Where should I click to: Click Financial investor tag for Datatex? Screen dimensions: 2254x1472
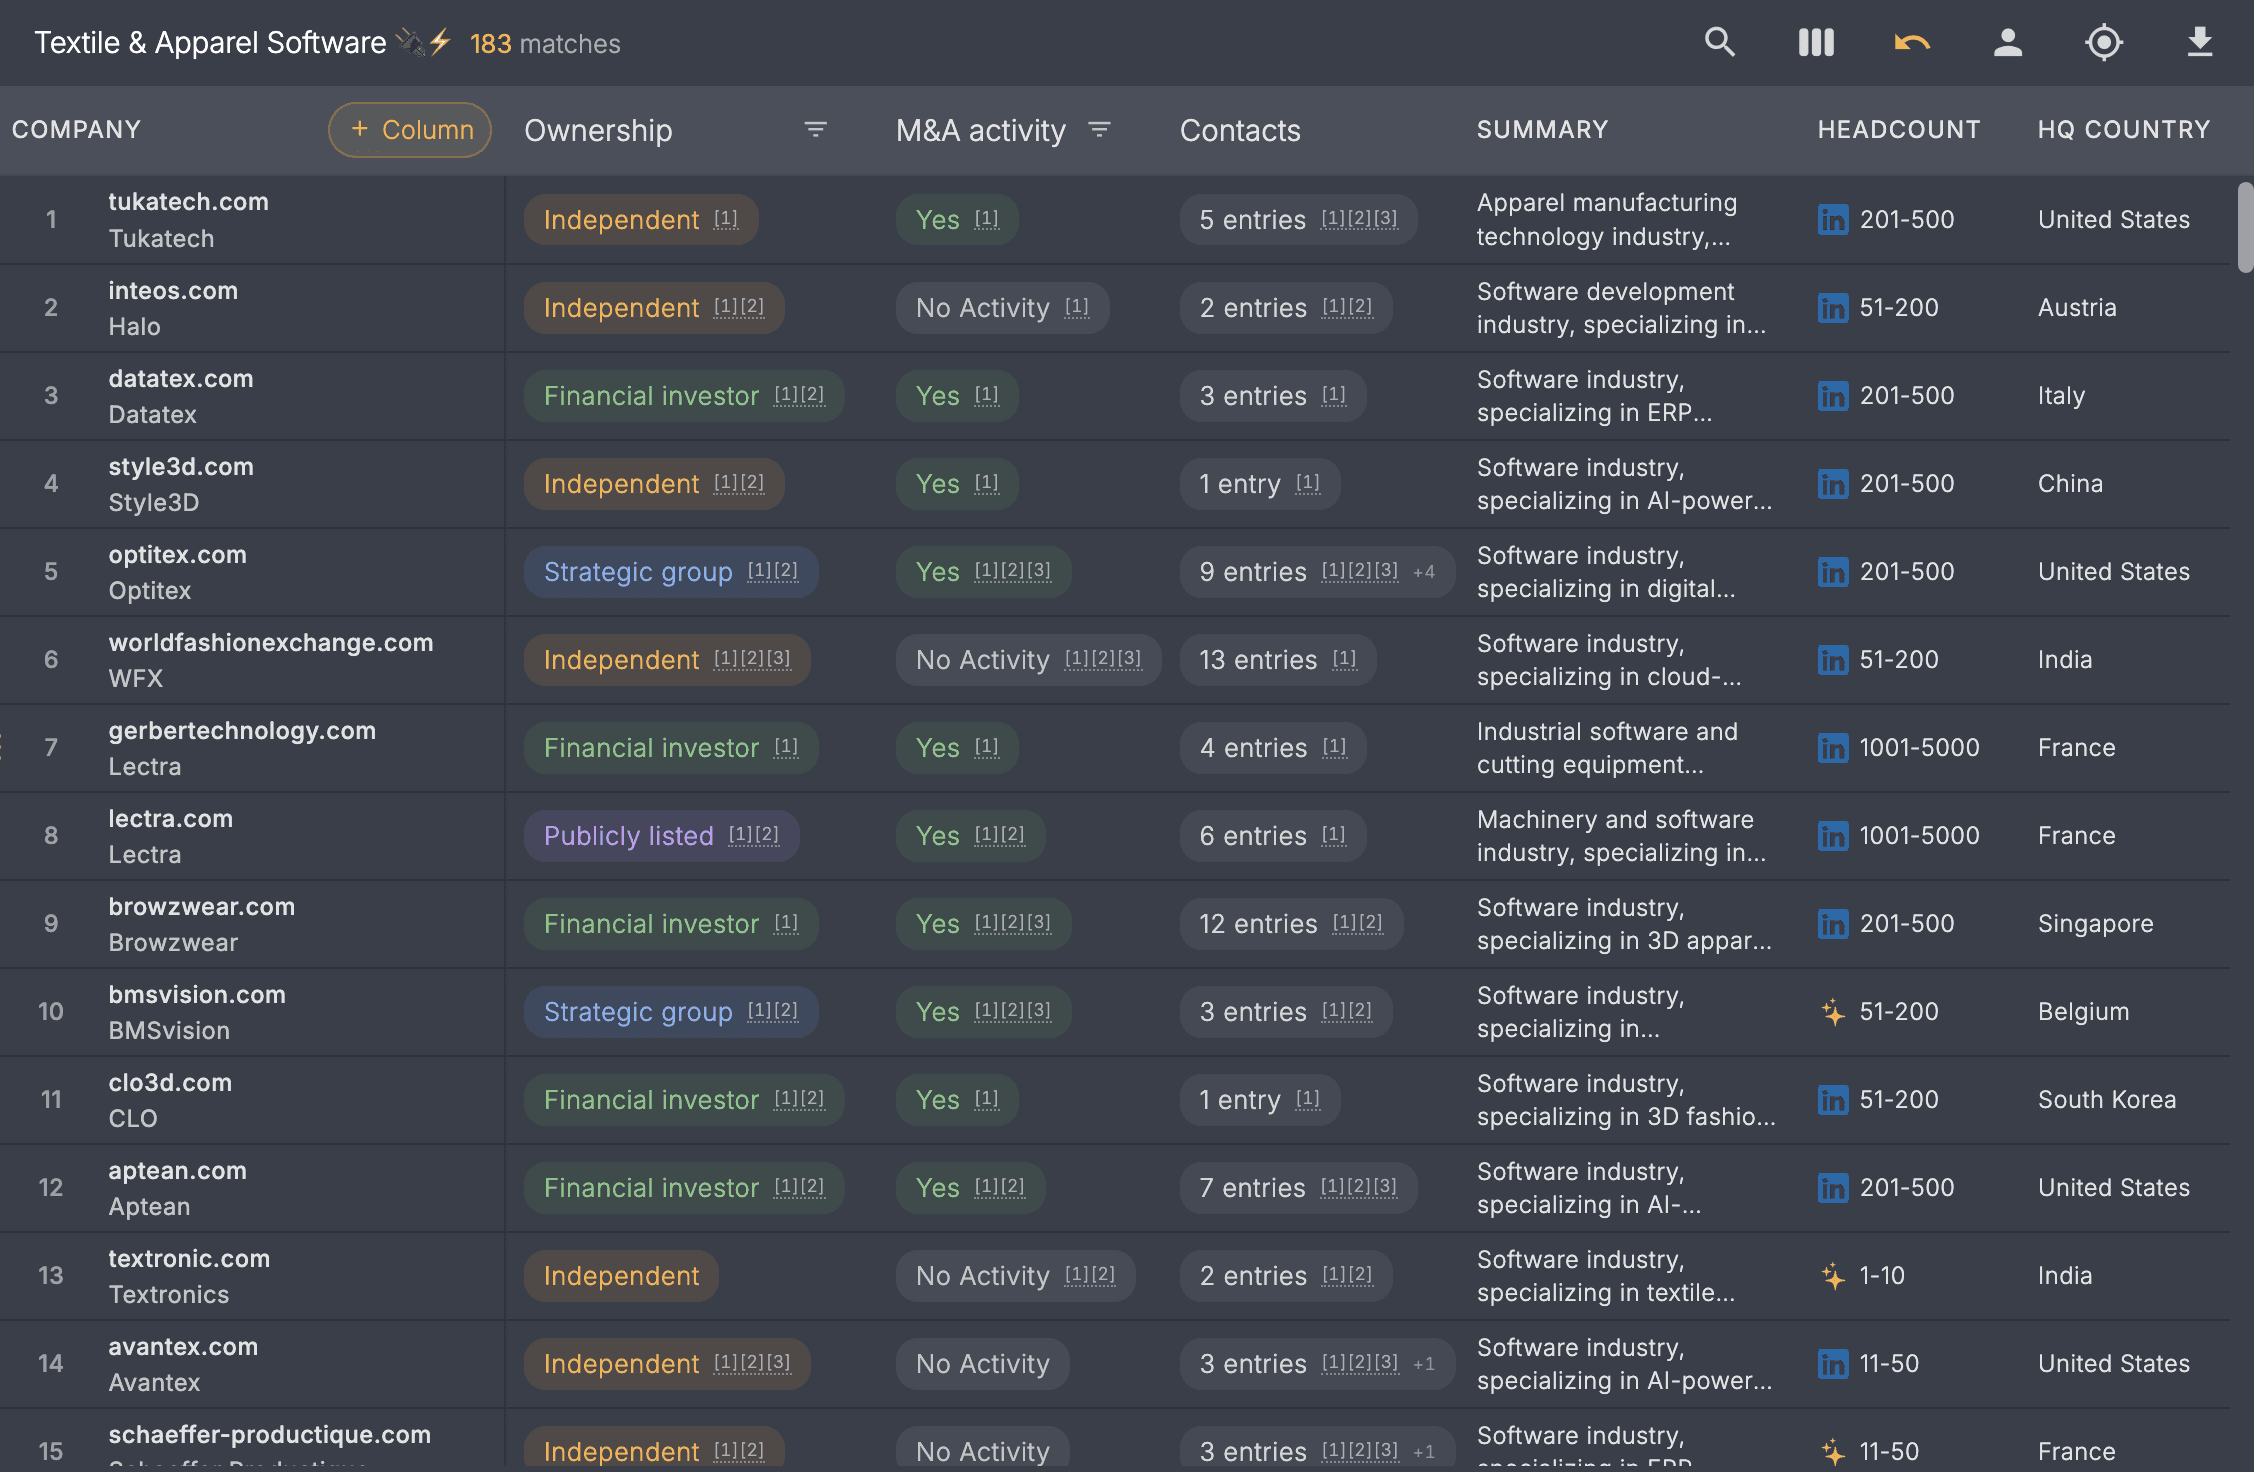pos(684,396)
